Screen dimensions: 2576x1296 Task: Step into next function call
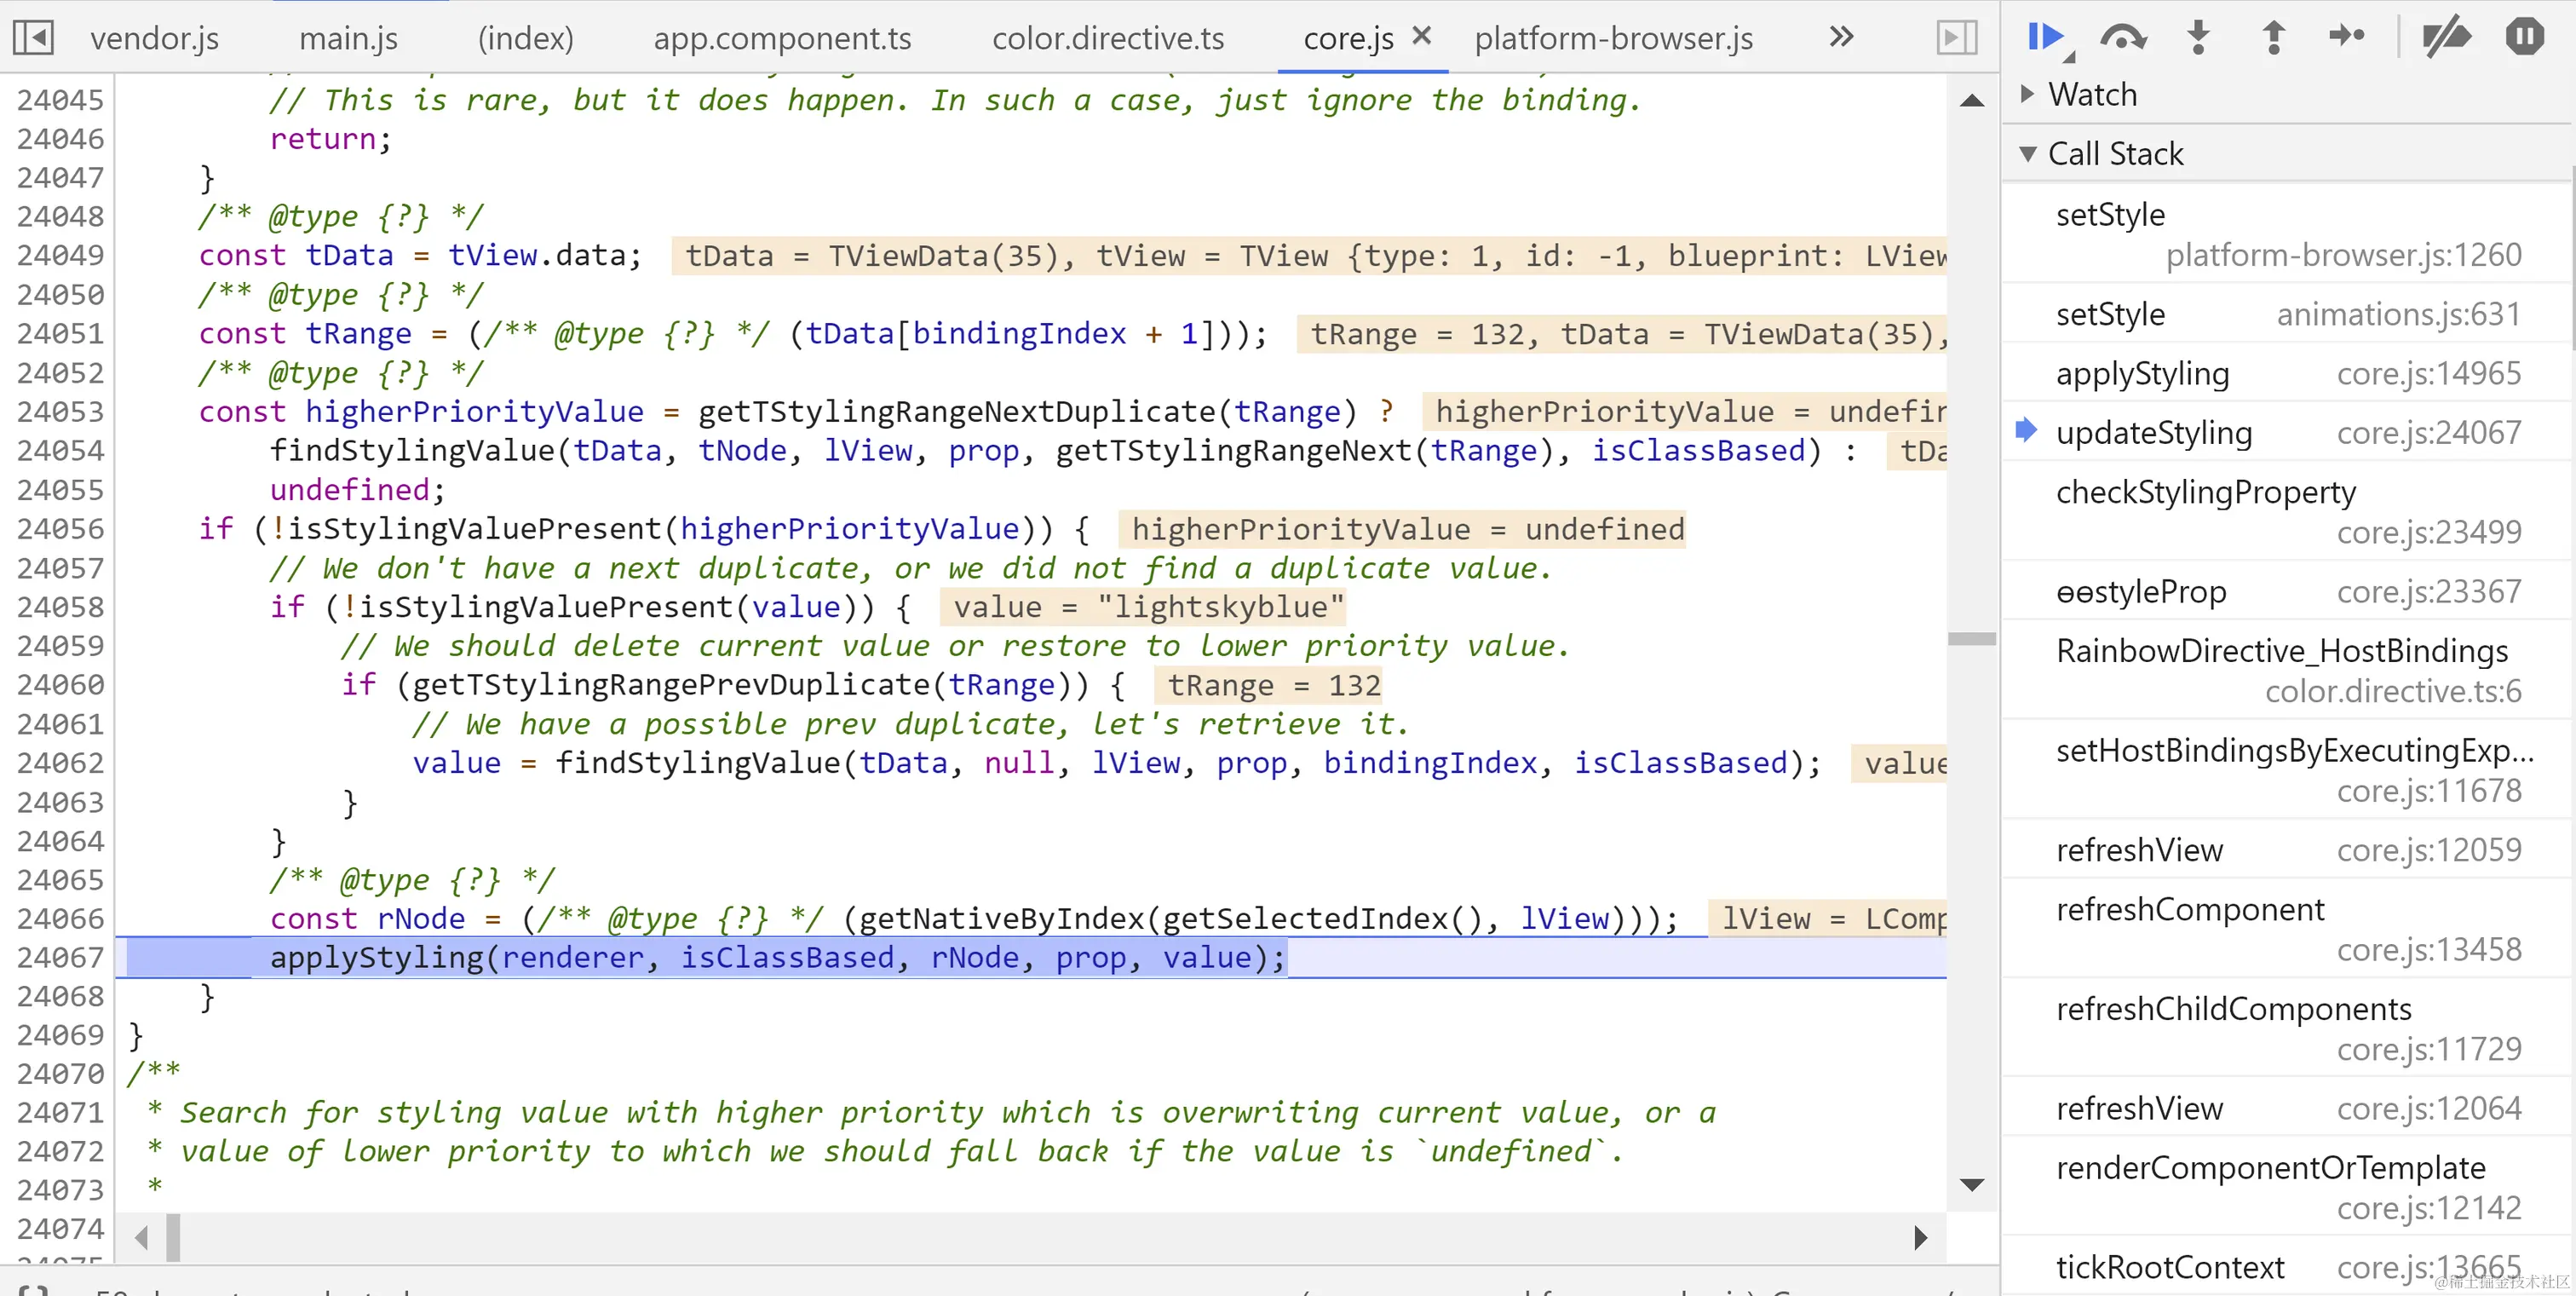point(2198,37)
